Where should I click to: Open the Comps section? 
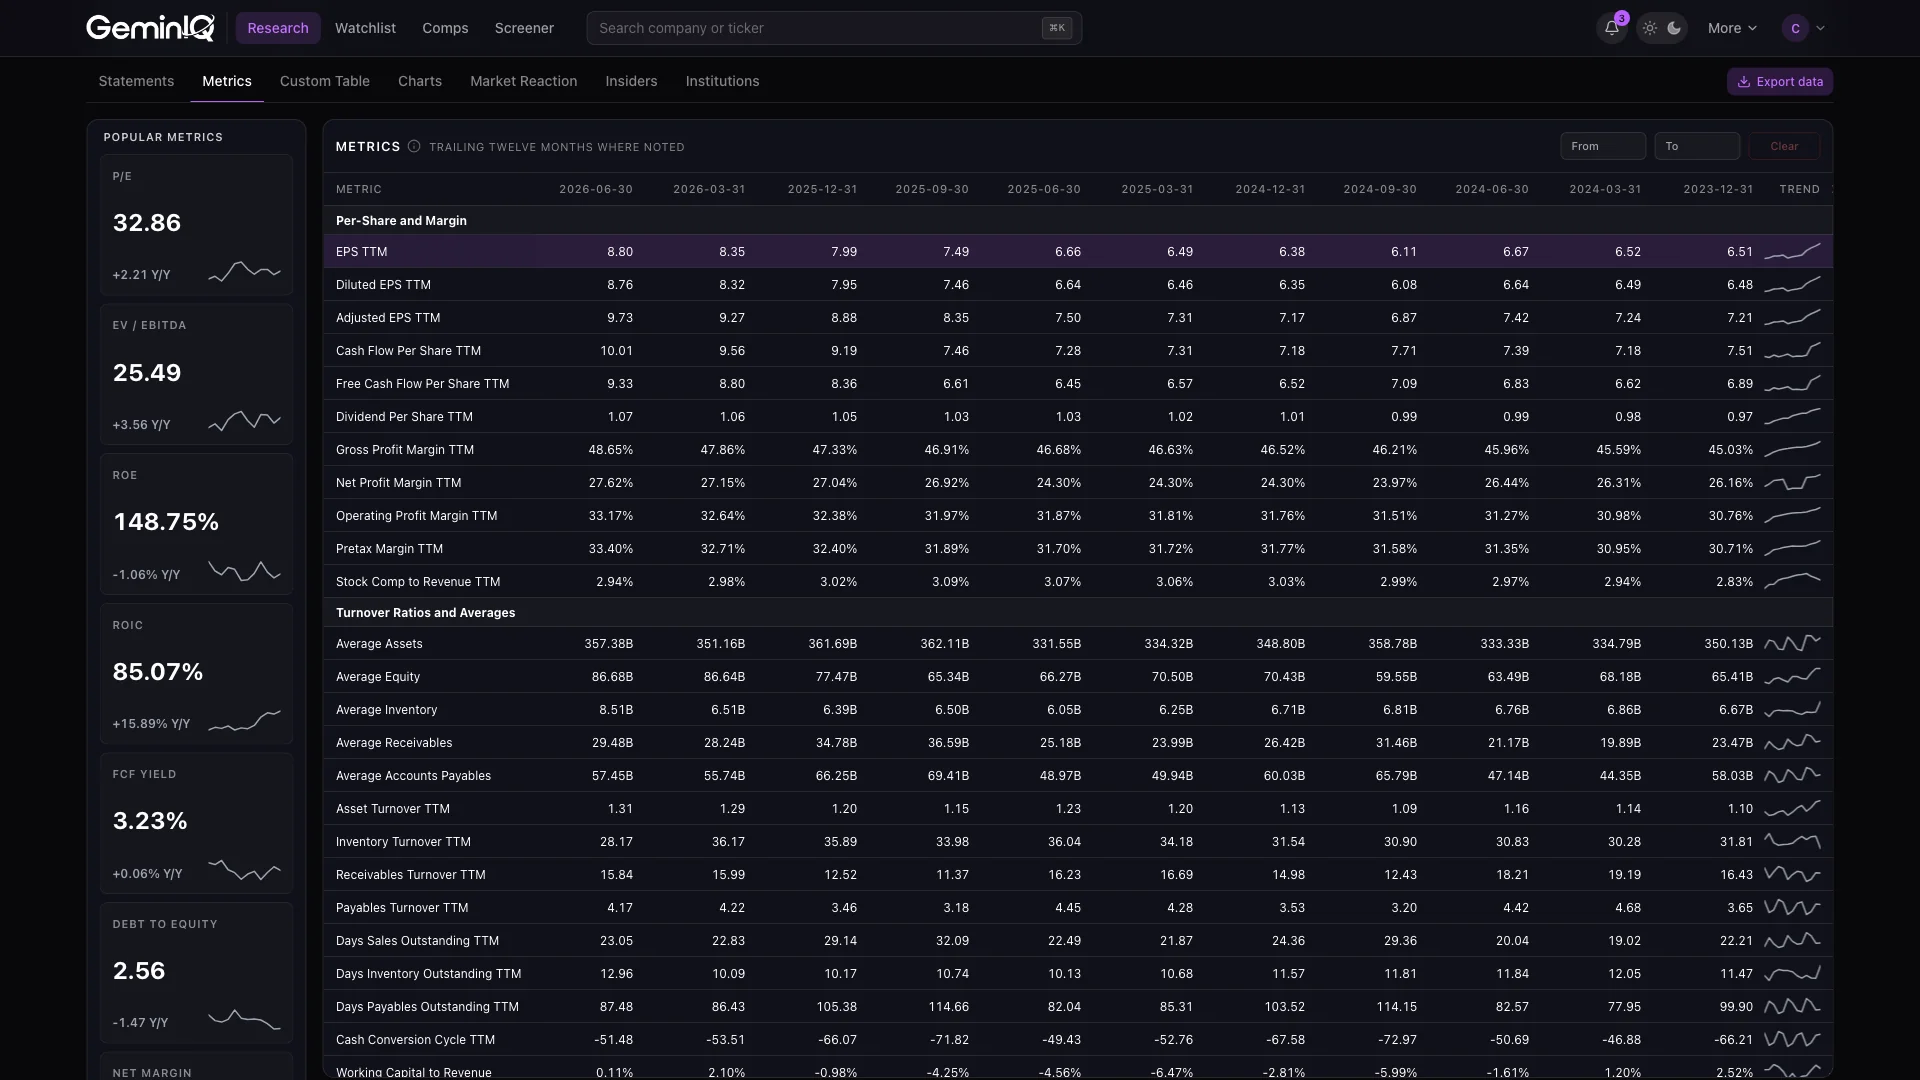pos(445,28)
